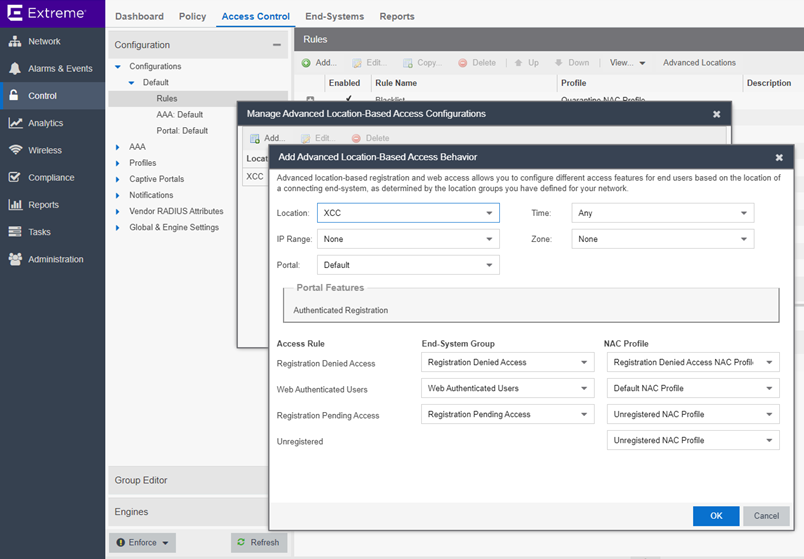Collapse the Default tree node
The width and height of the screenshot is (804, 559).
[x=132, y=83]
